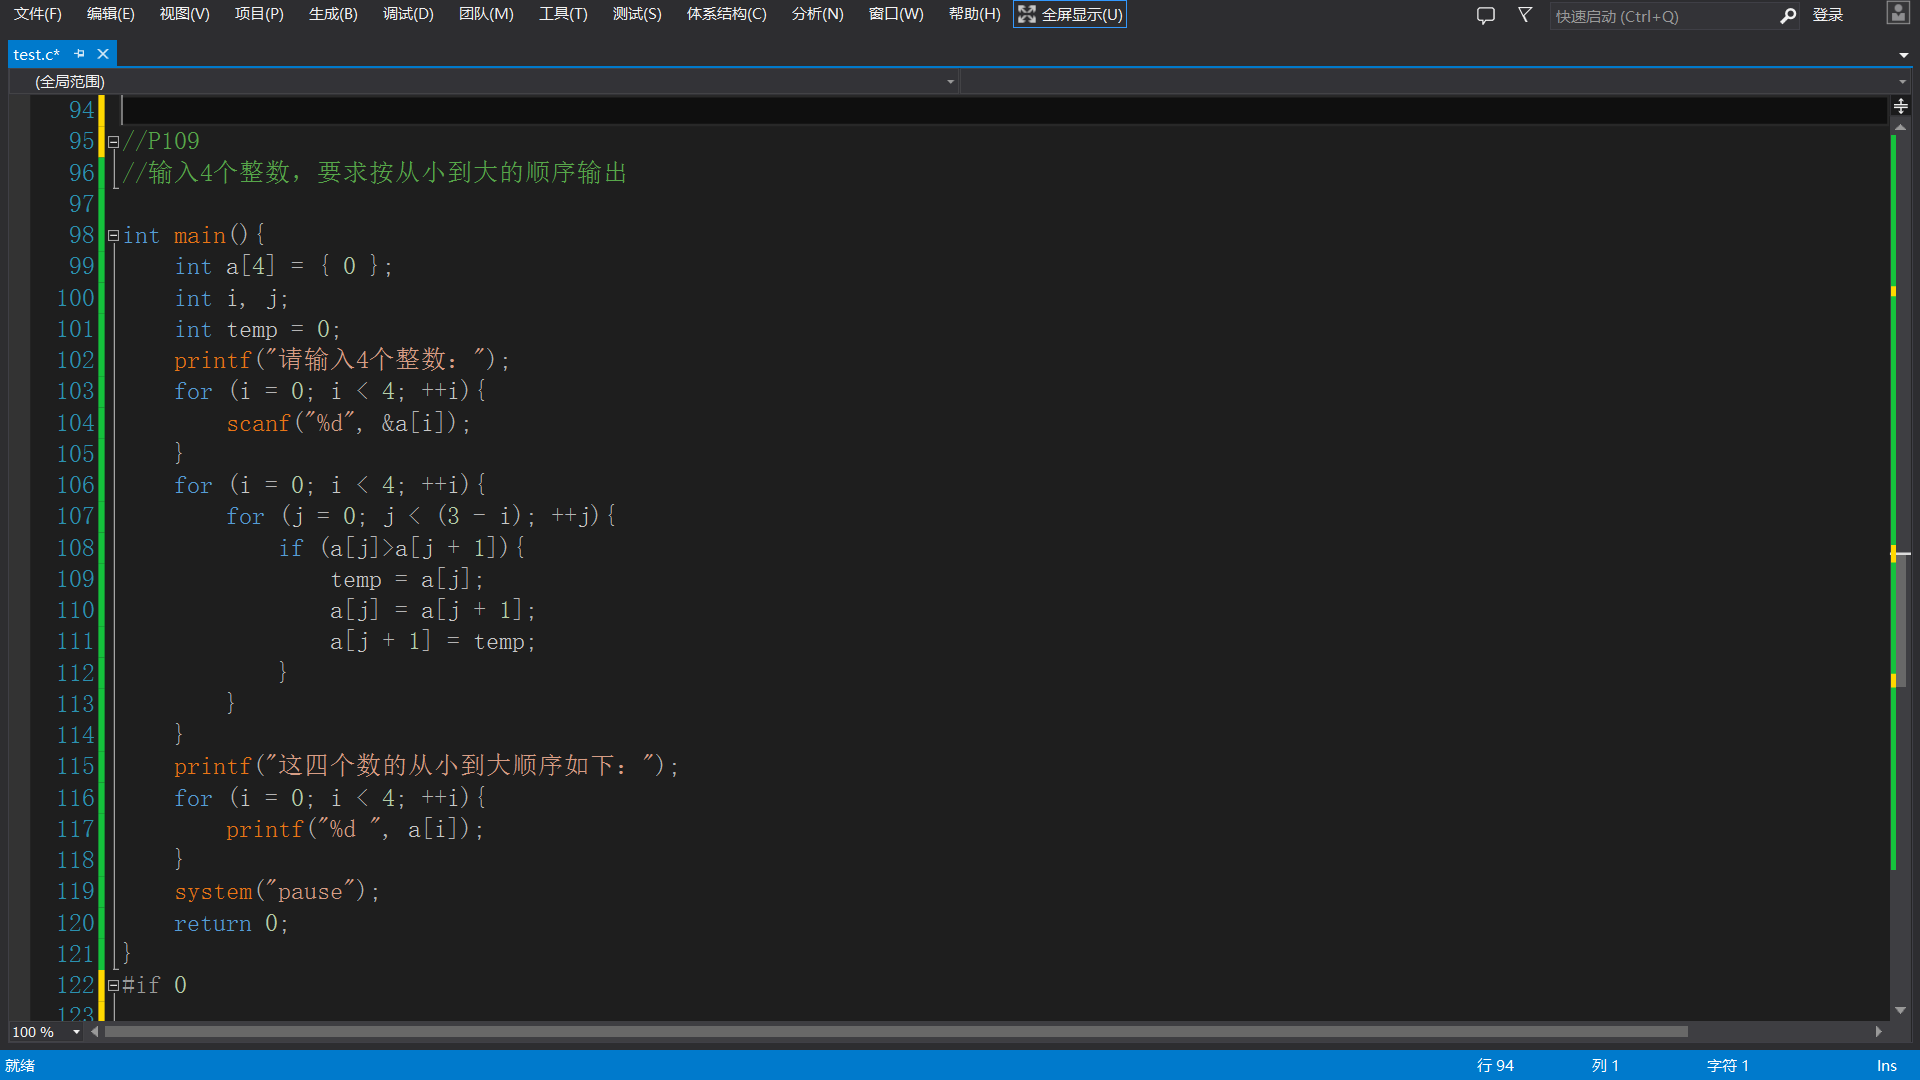Open the 生成(B) build menu
This screenshot has height=1080, width=1920.
point(333,14)
